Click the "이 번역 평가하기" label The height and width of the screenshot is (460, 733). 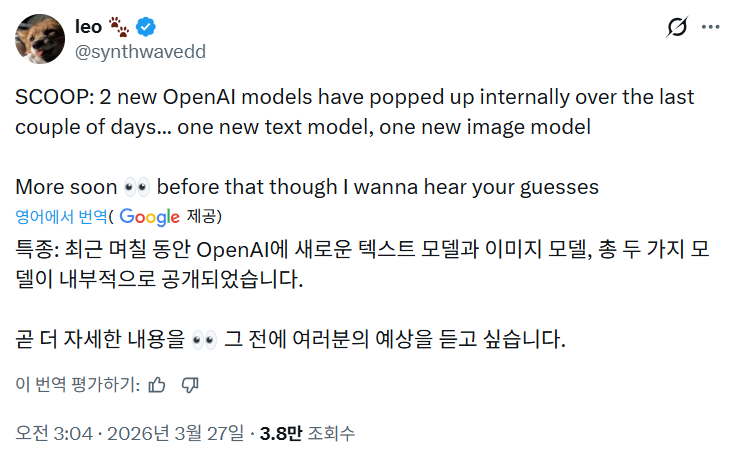point(75,384)
